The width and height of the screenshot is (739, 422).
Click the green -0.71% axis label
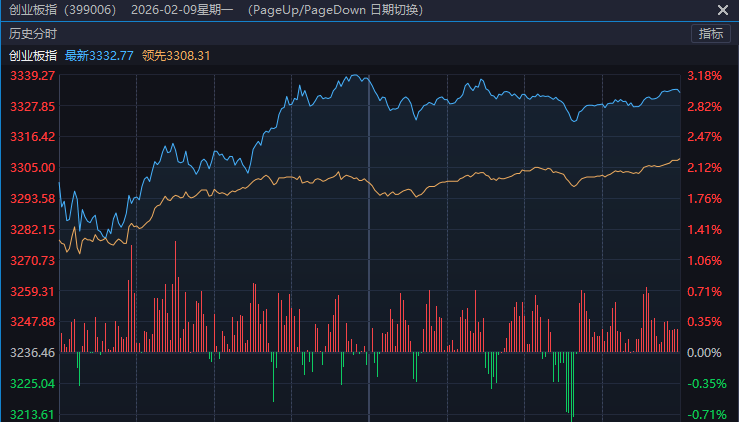coord(704,414)
